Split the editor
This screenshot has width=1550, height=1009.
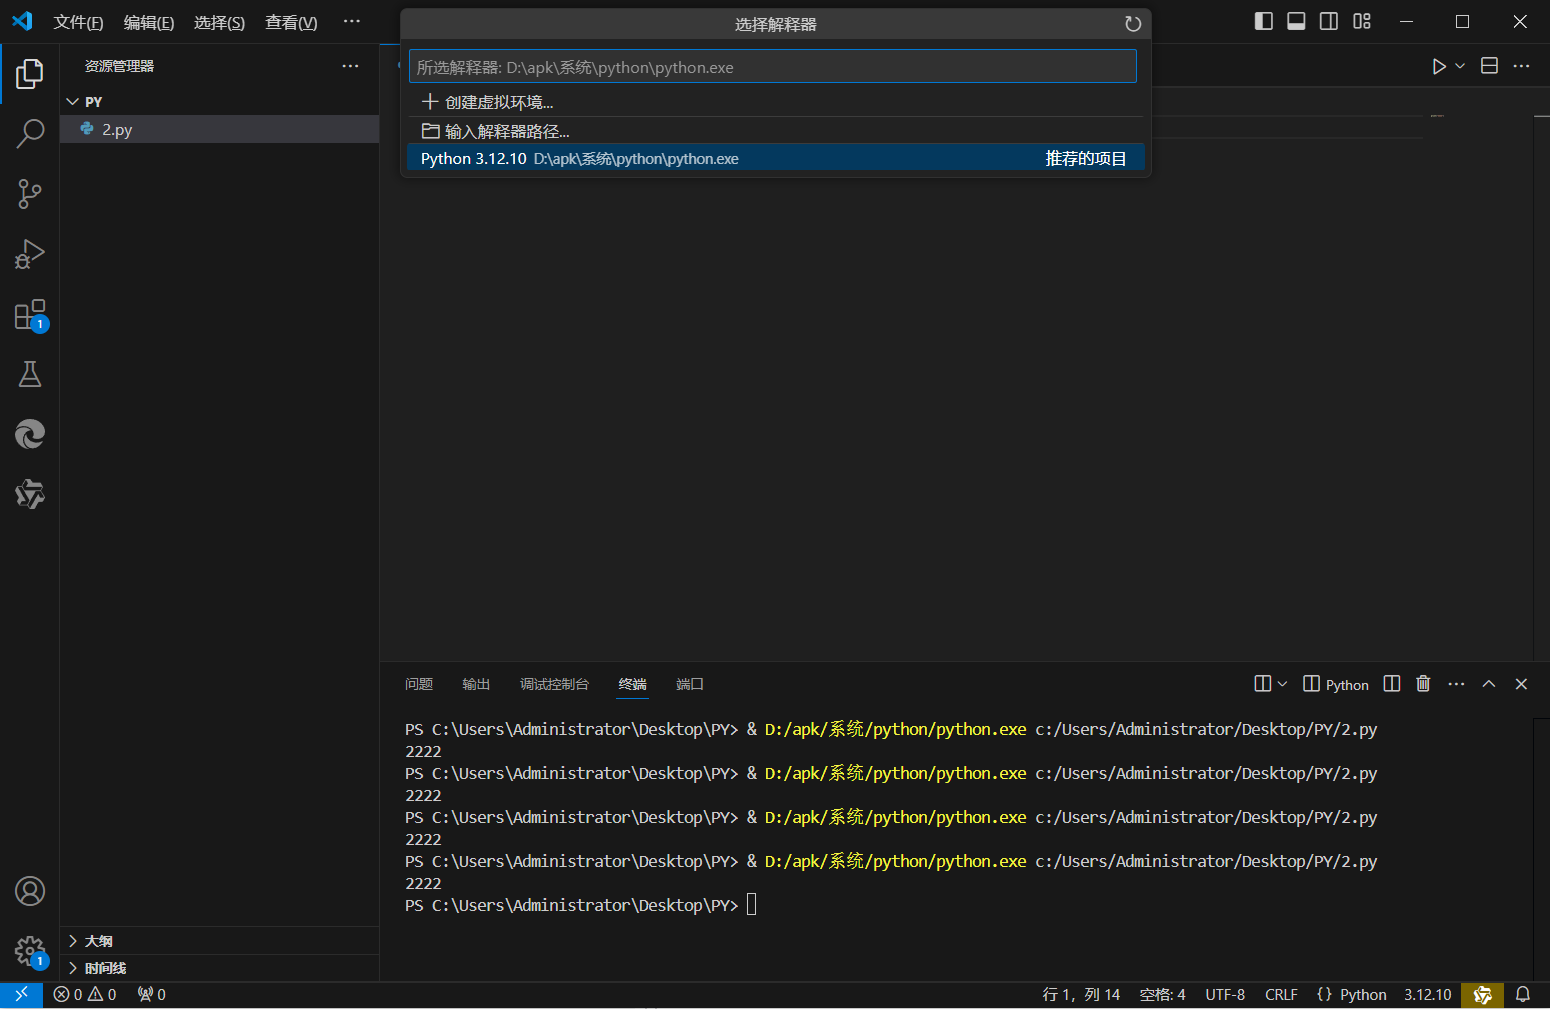click(1489, 66)
